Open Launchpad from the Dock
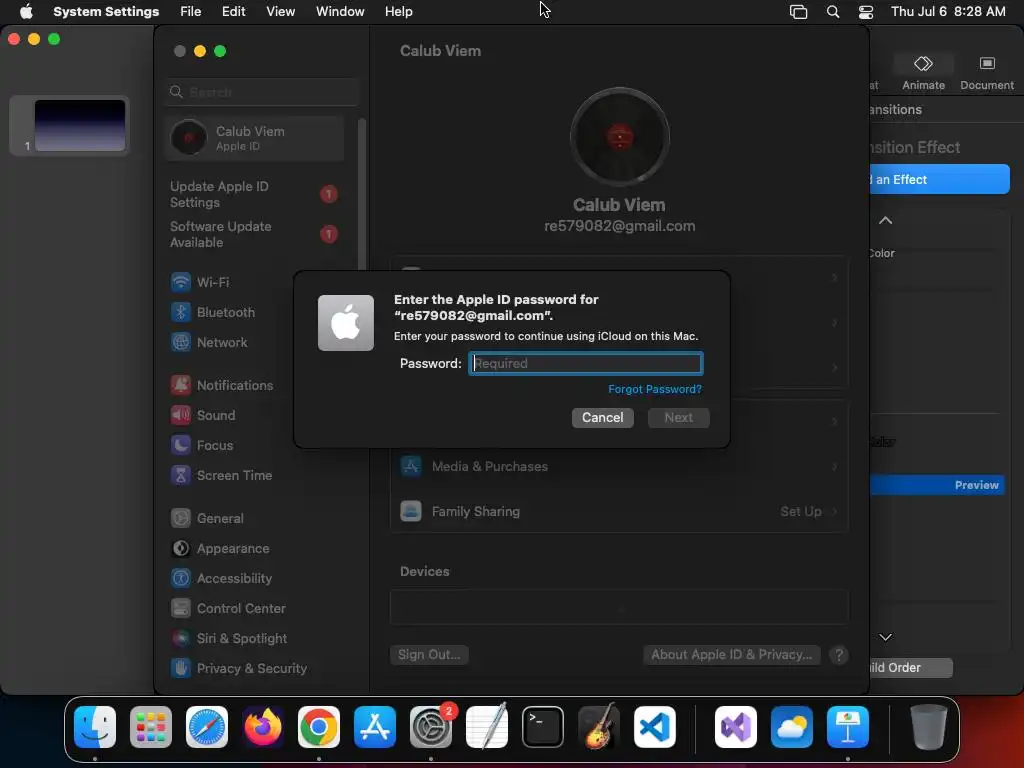The width and height of the screenshot is (1024, 768). click(151, 727)
